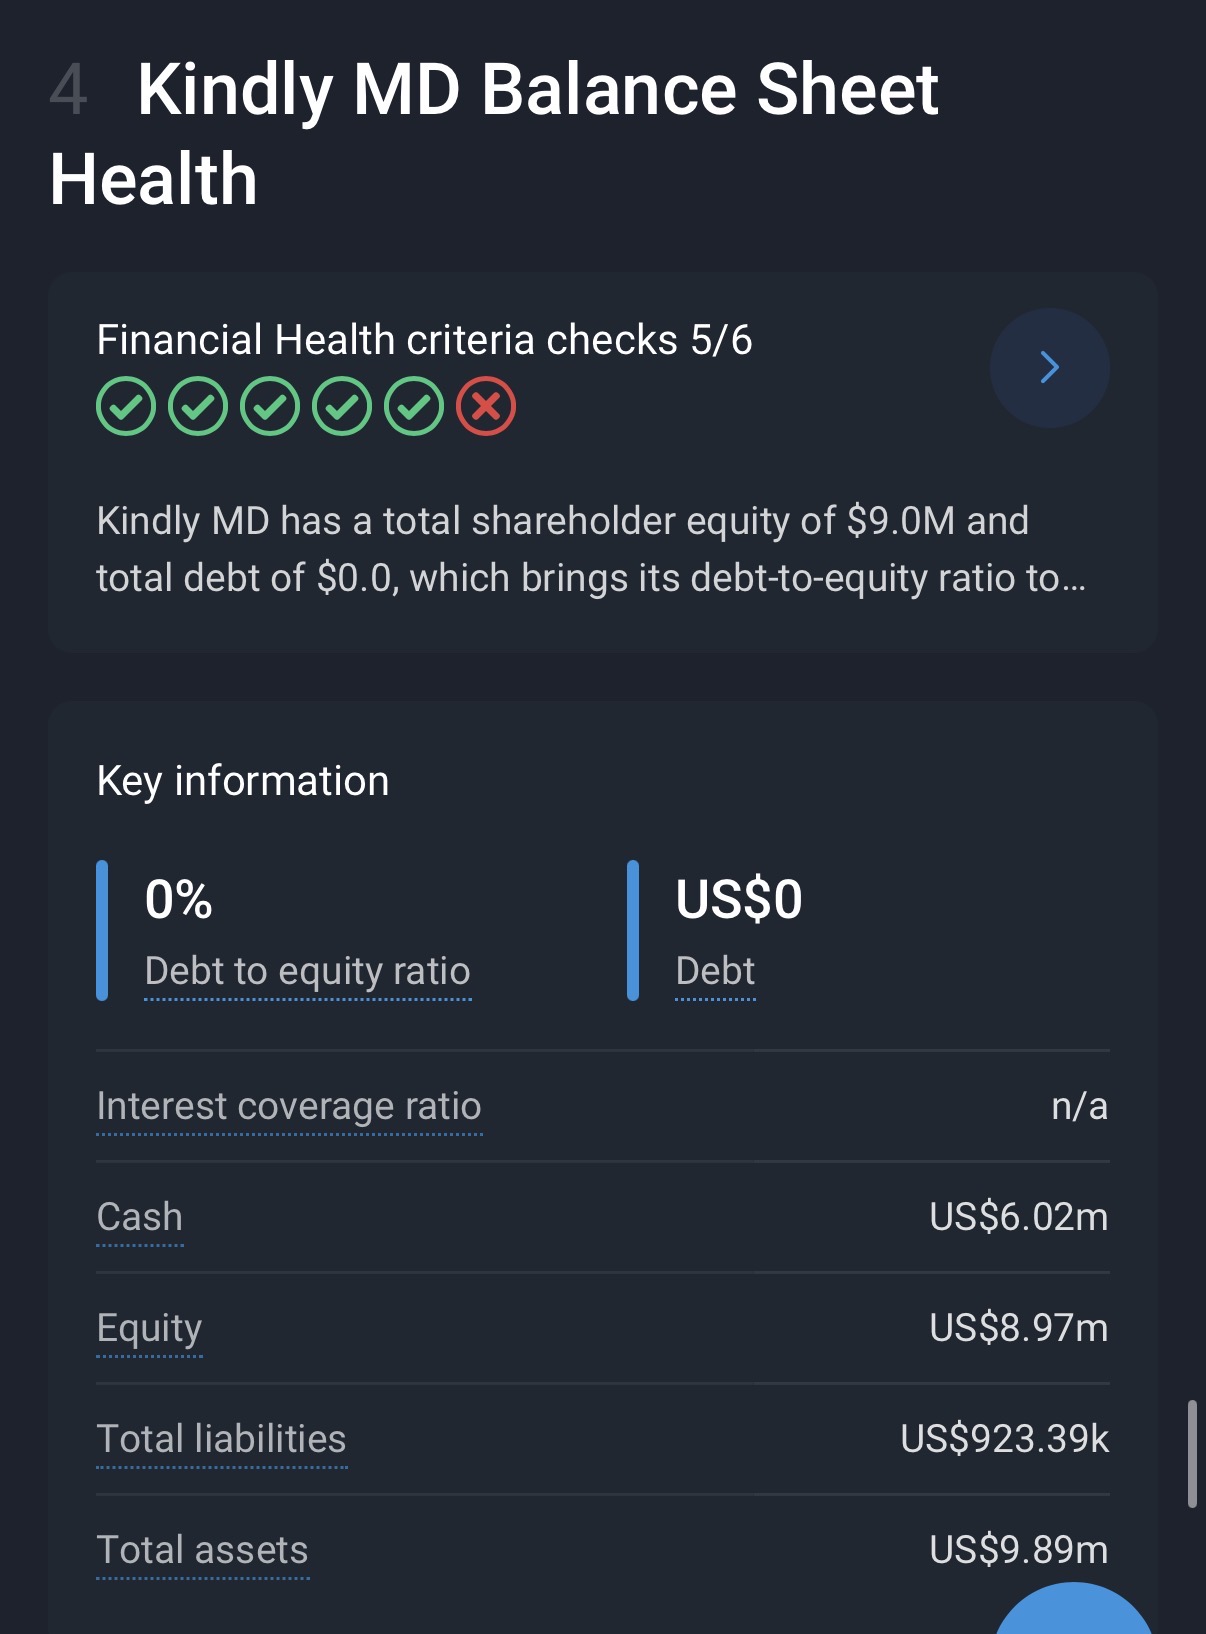
Task: Click the page scrollbar thumb
Action: (x=1191, y=1454)
